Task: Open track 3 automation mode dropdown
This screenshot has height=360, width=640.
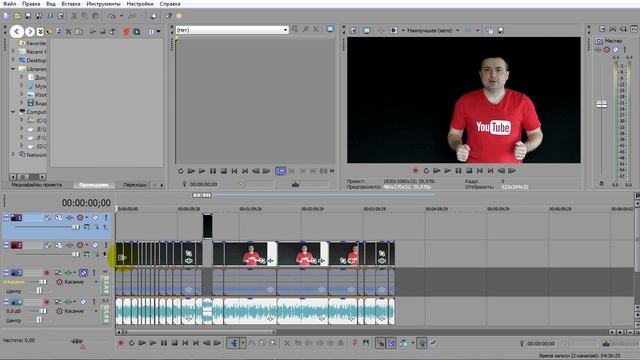Action: pyautogui.click(x=96, y=282)
